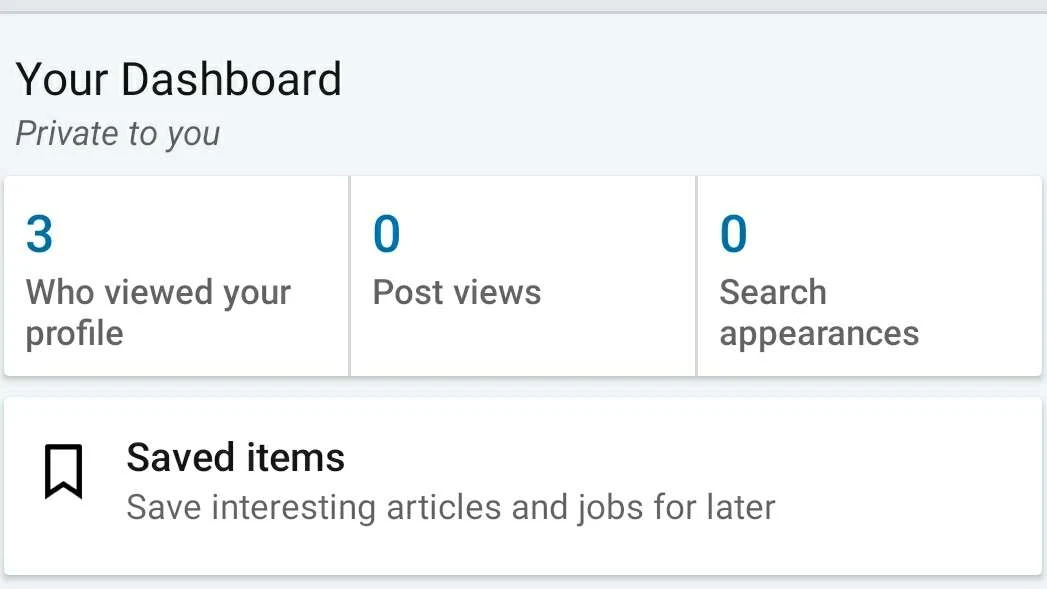Tap the "0" next to Post views
The height and width of the screenshot is (589, 1047).
point(385,233)
